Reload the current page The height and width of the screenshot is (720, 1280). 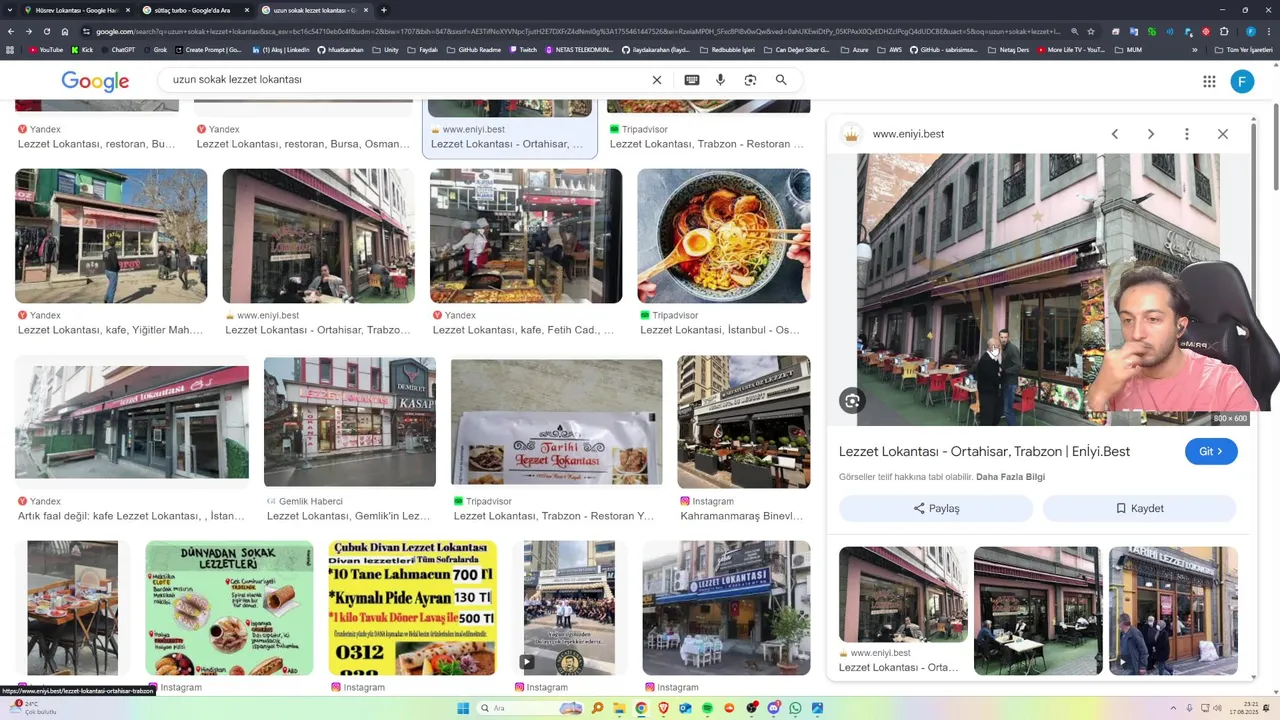click(46, 31)
